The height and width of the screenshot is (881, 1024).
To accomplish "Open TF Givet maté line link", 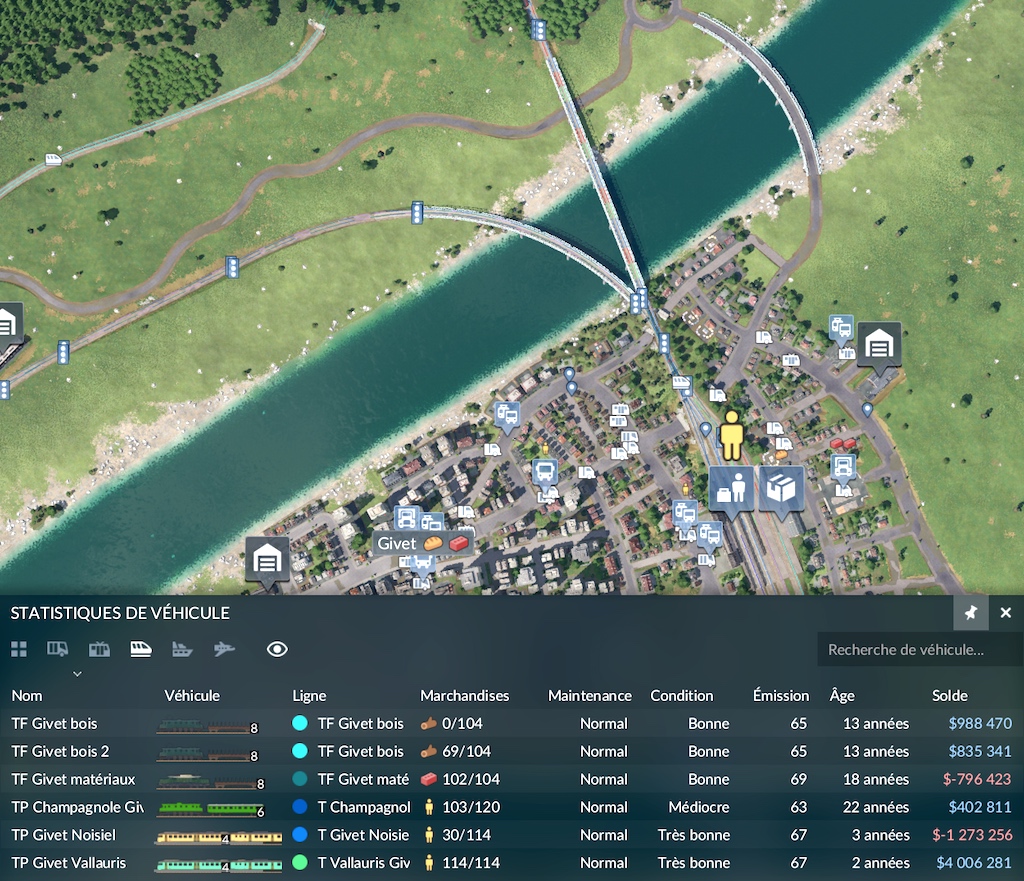I will [363, 779].
